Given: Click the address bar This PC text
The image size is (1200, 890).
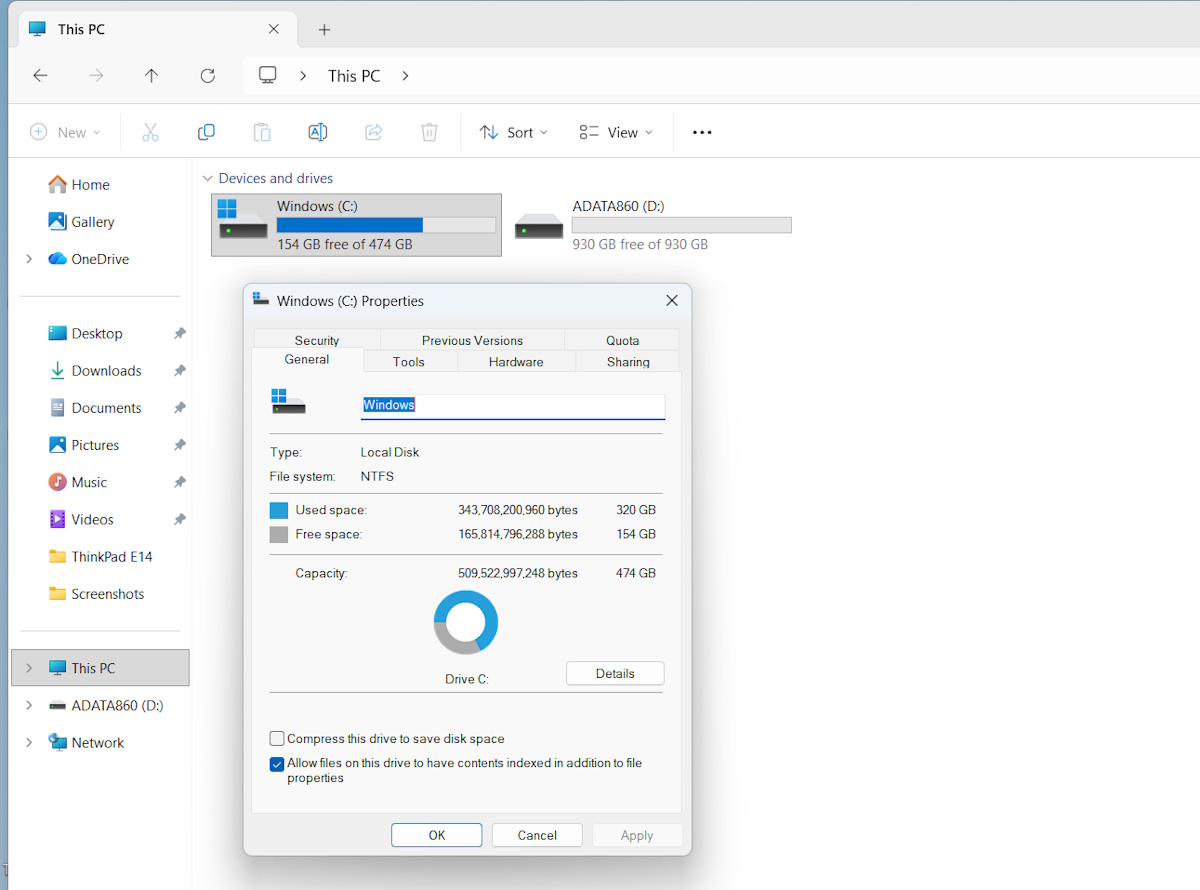Looking at the screenshot, I should click(x=354, y=76).
